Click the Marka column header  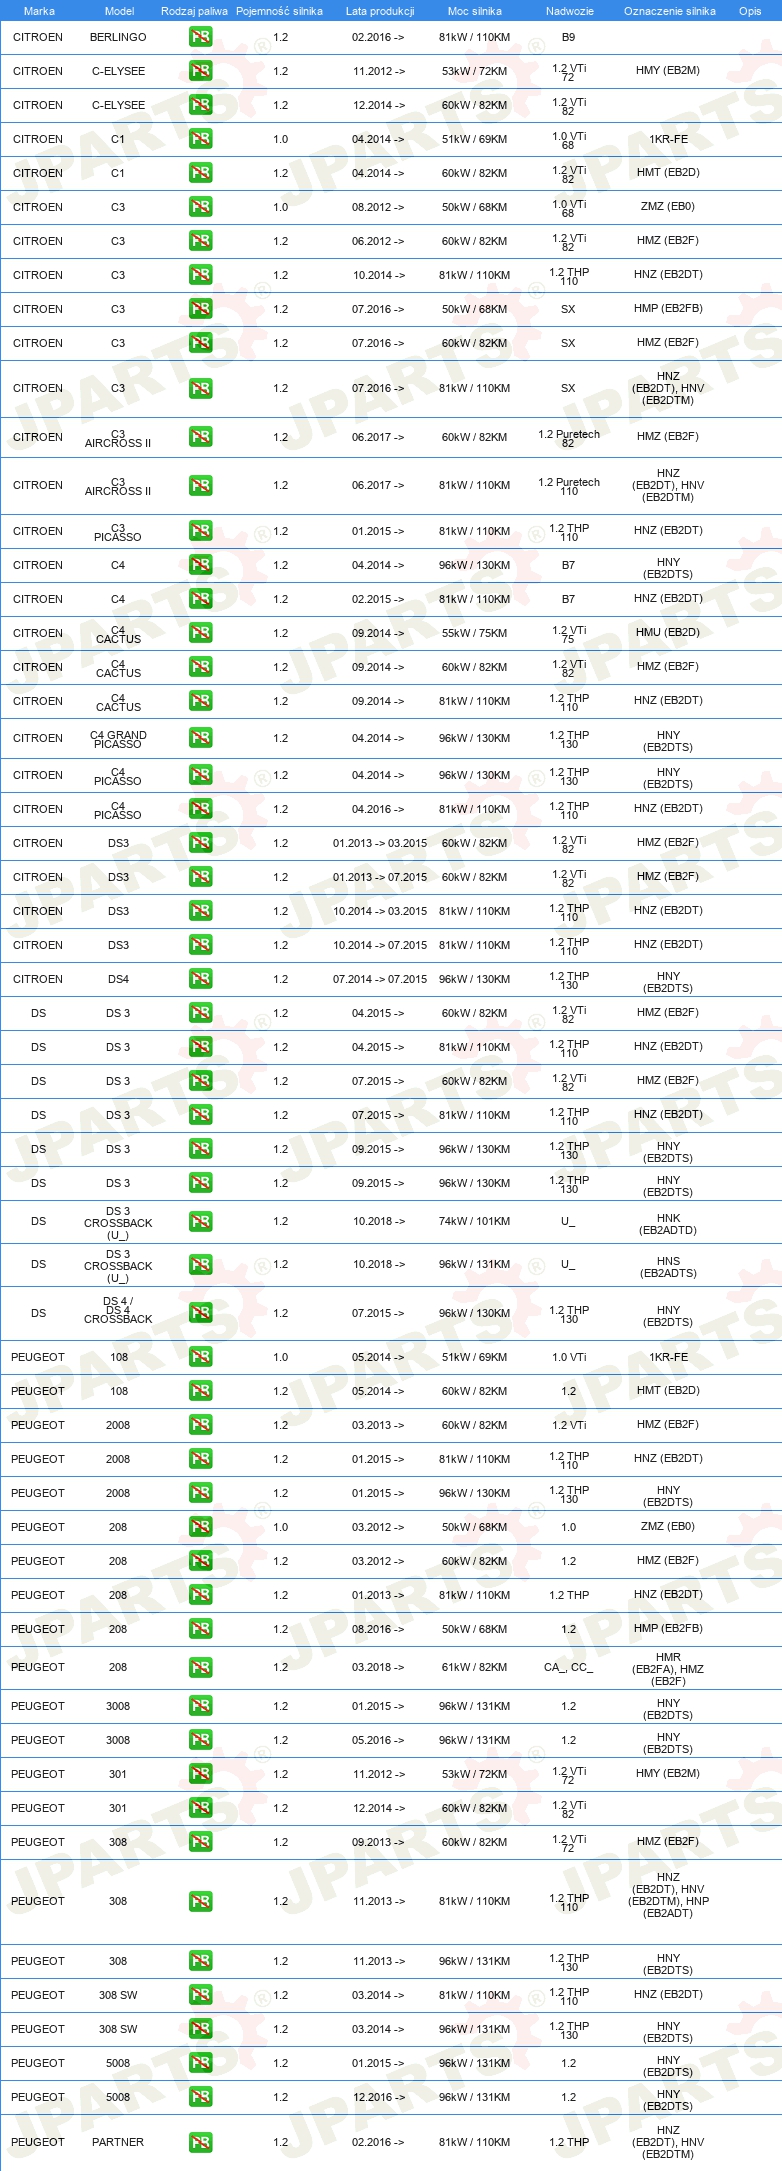(x=39, y=11)
